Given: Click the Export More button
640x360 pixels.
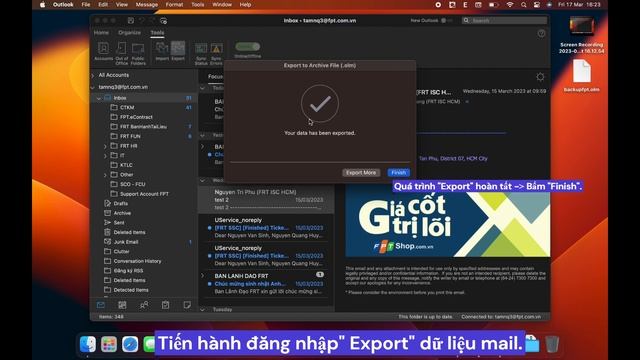Looking at the screenshot, I should (361, 173).
